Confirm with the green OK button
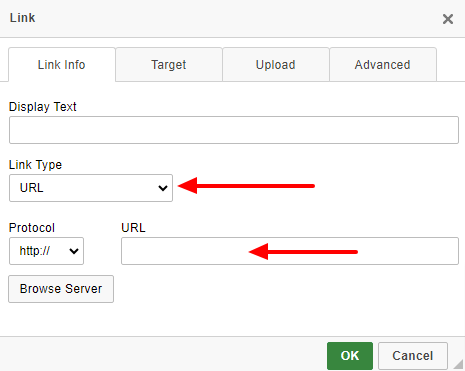Screen dimensions: 465x371 click(350, 356)
